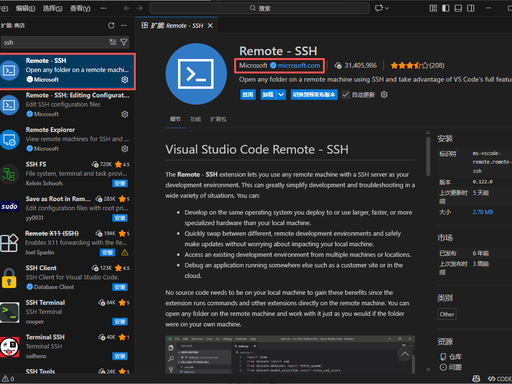Viewport: 512px width, 384px height.
Task: Open gear for Remote - SSH: Editing Configuration
Action: 125,114
